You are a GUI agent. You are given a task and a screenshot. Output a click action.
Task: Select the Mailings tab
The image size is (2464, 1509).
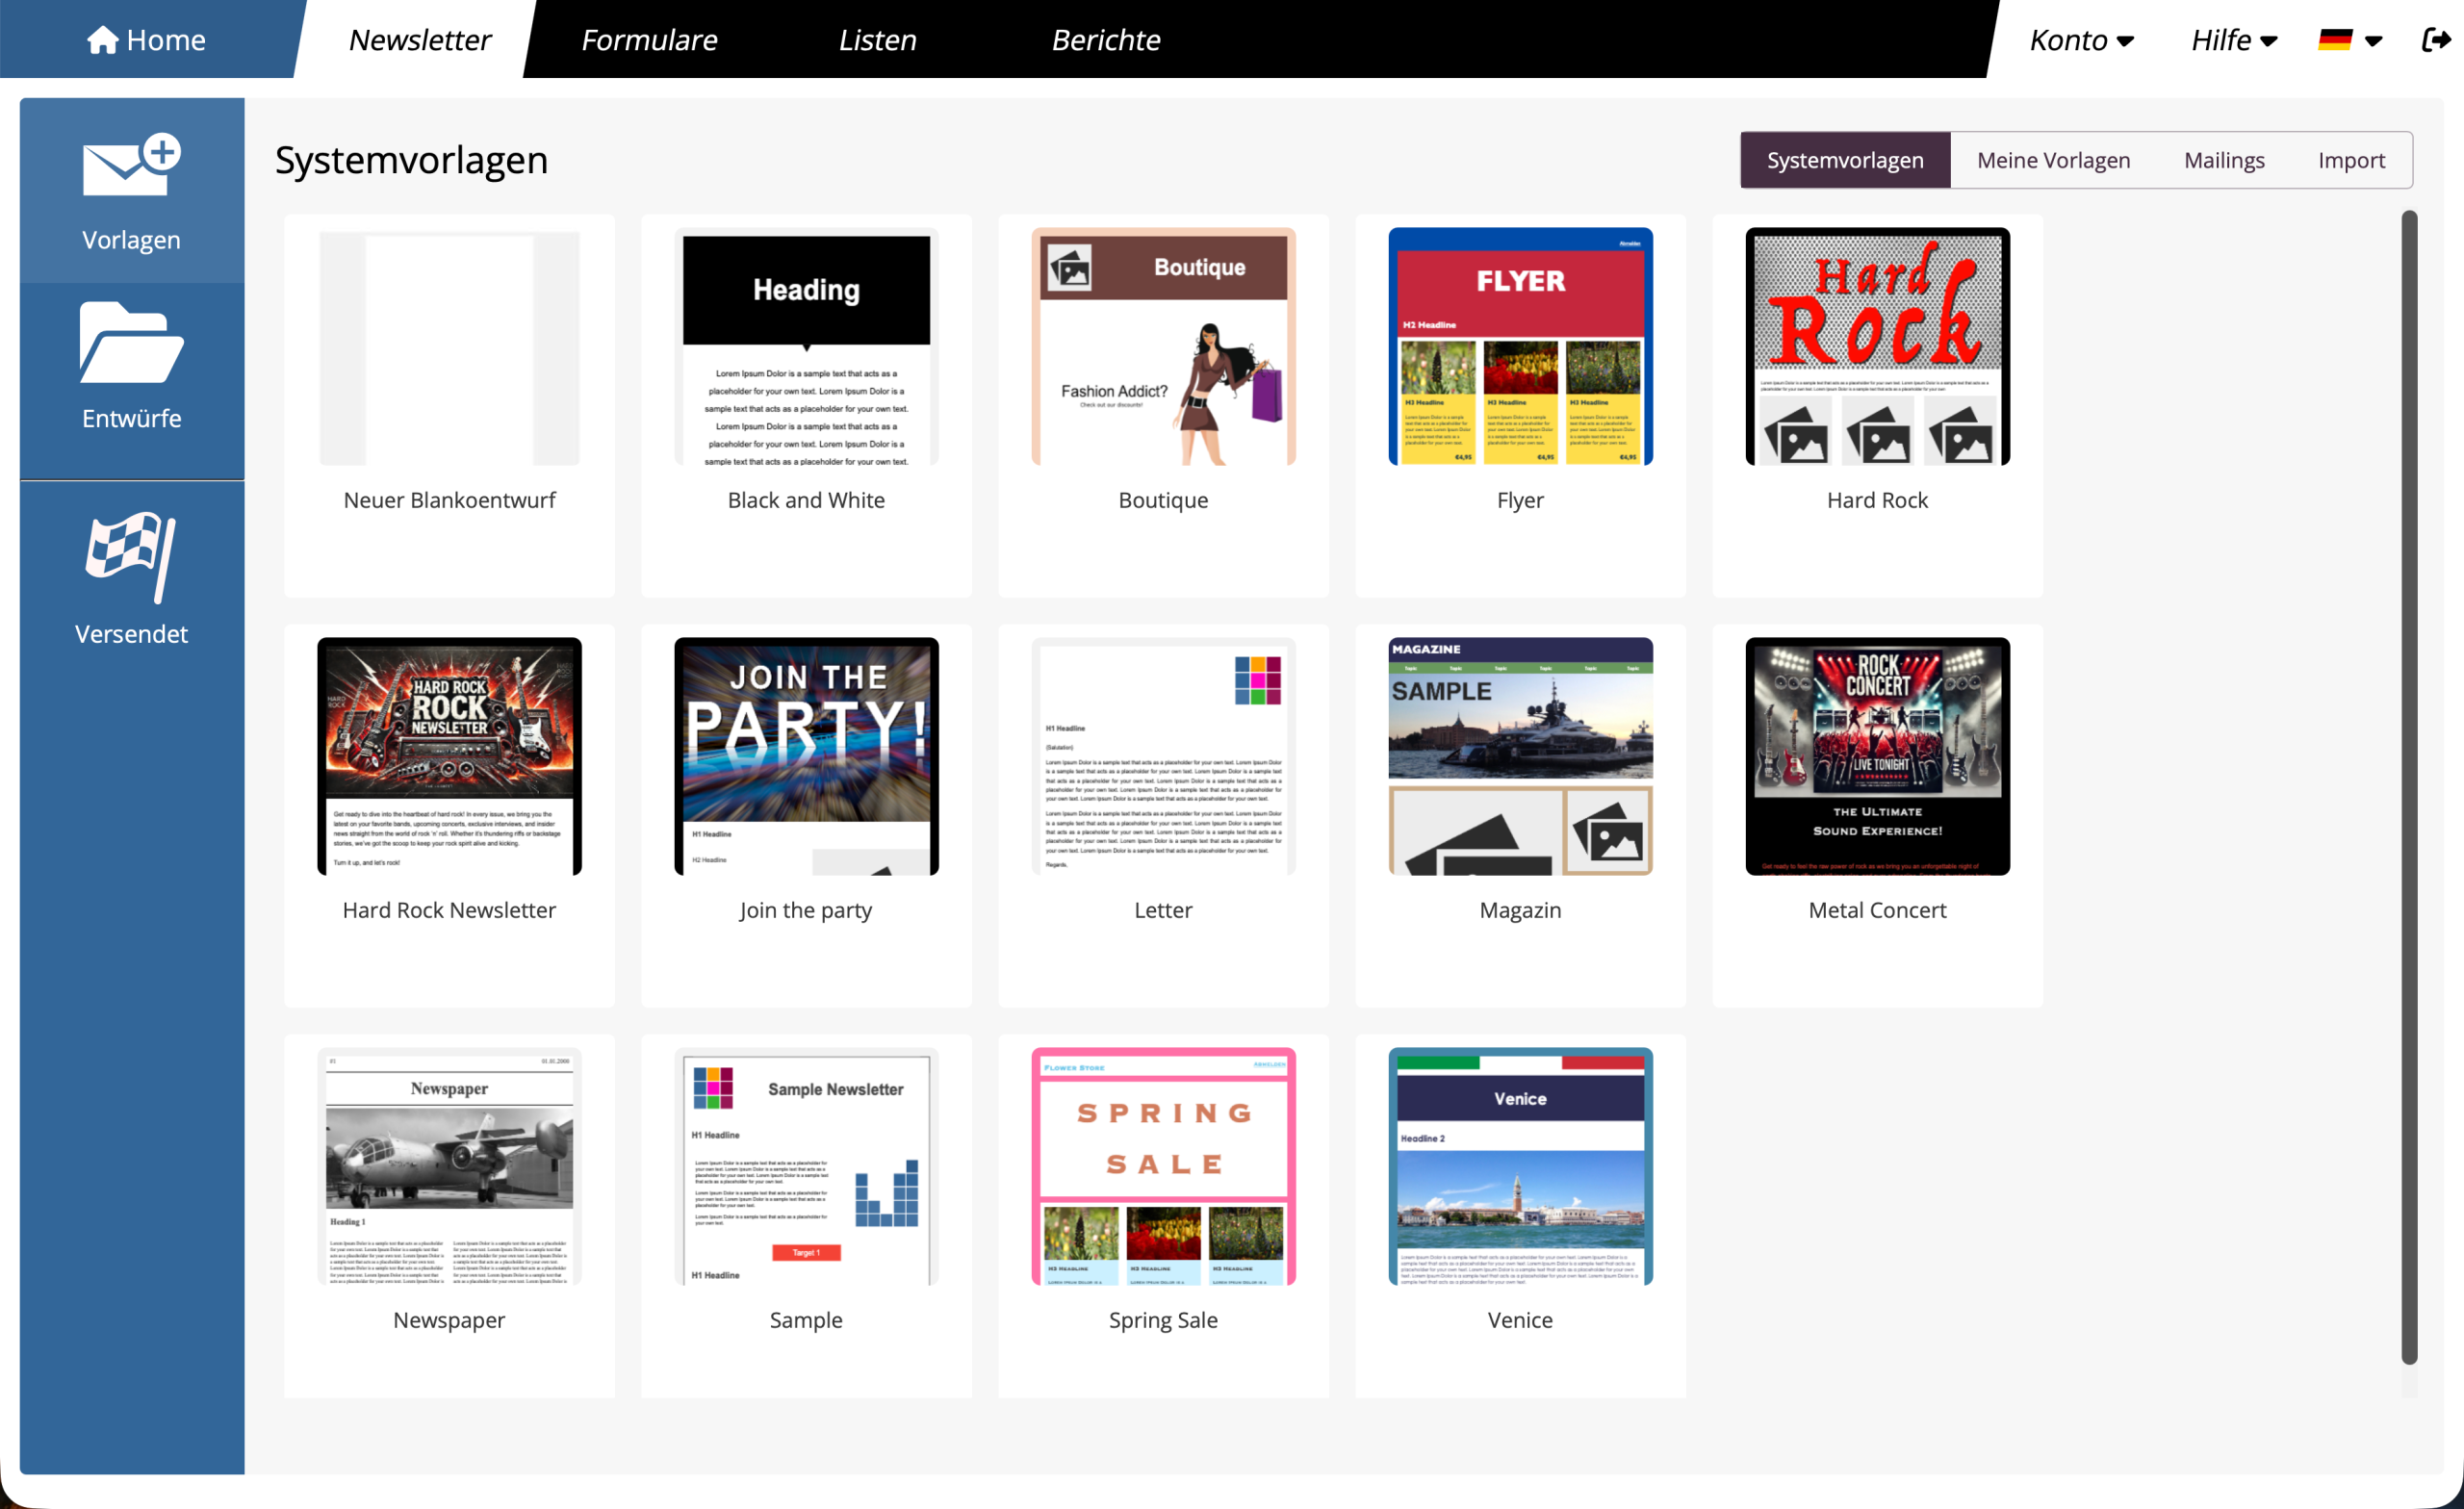(x=2223, y=160)
